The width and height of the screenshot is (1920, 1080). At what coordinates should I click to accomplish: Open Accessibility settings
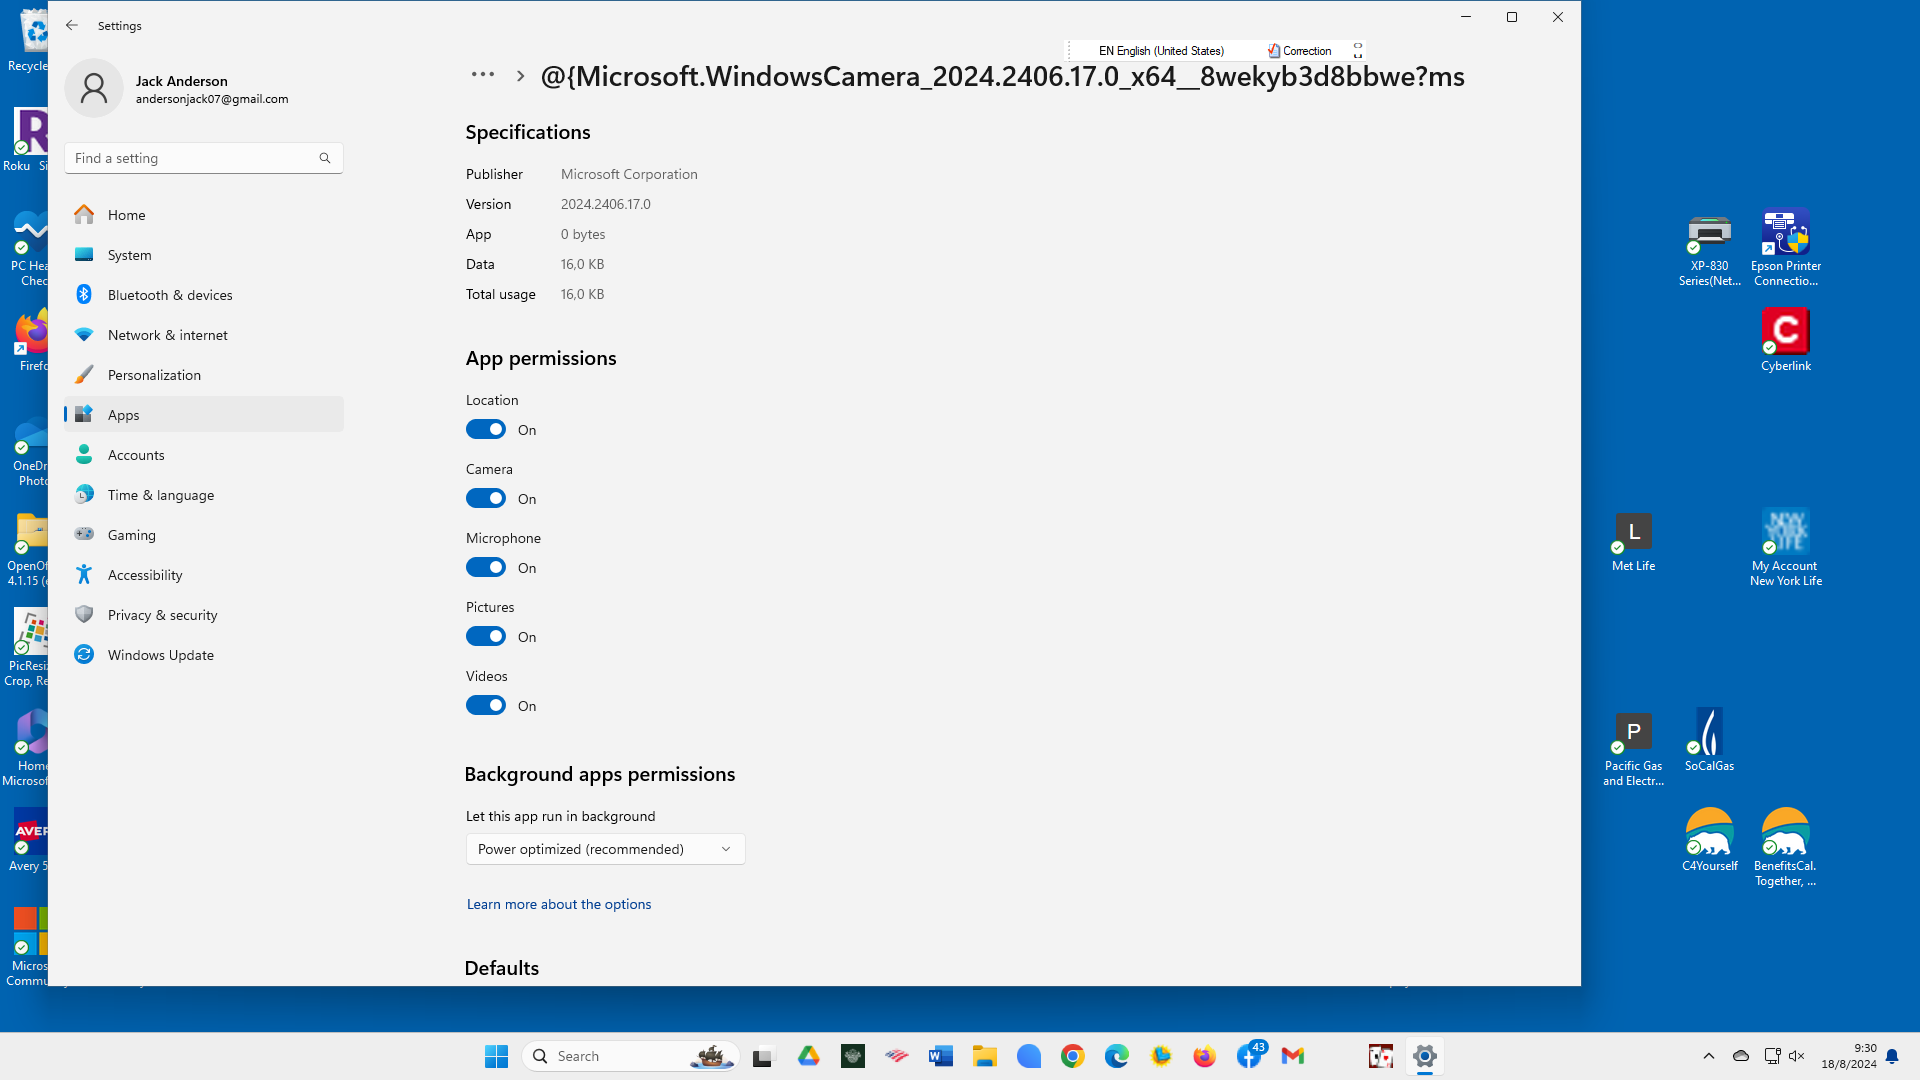[204, 575]
